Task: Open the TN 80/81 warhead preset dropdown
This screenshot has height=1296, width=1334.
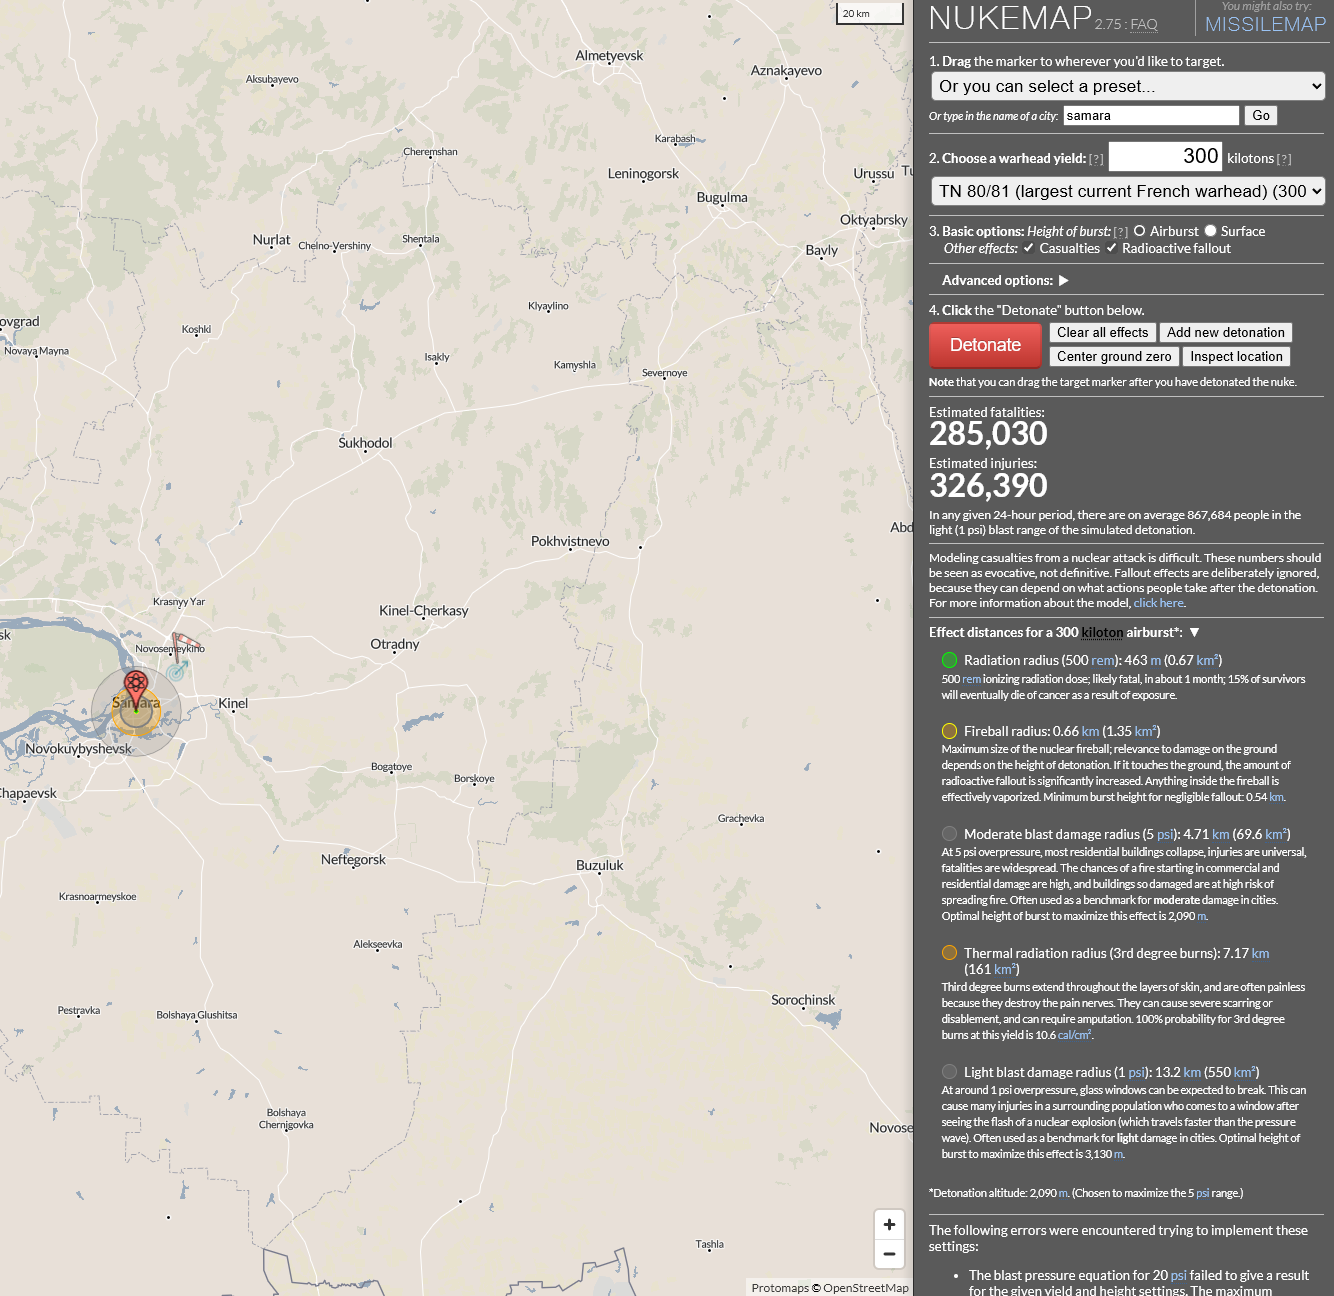Action: pos(1128,191)
